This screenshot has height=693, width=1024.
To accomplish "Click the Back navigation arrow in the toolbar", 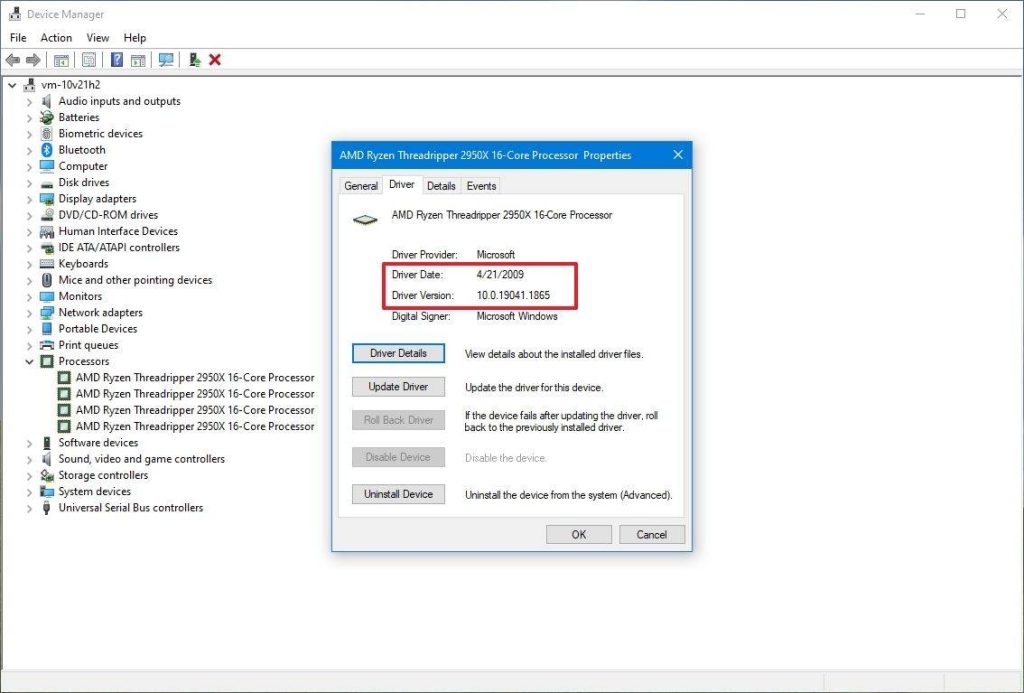I will coord(12,60).
